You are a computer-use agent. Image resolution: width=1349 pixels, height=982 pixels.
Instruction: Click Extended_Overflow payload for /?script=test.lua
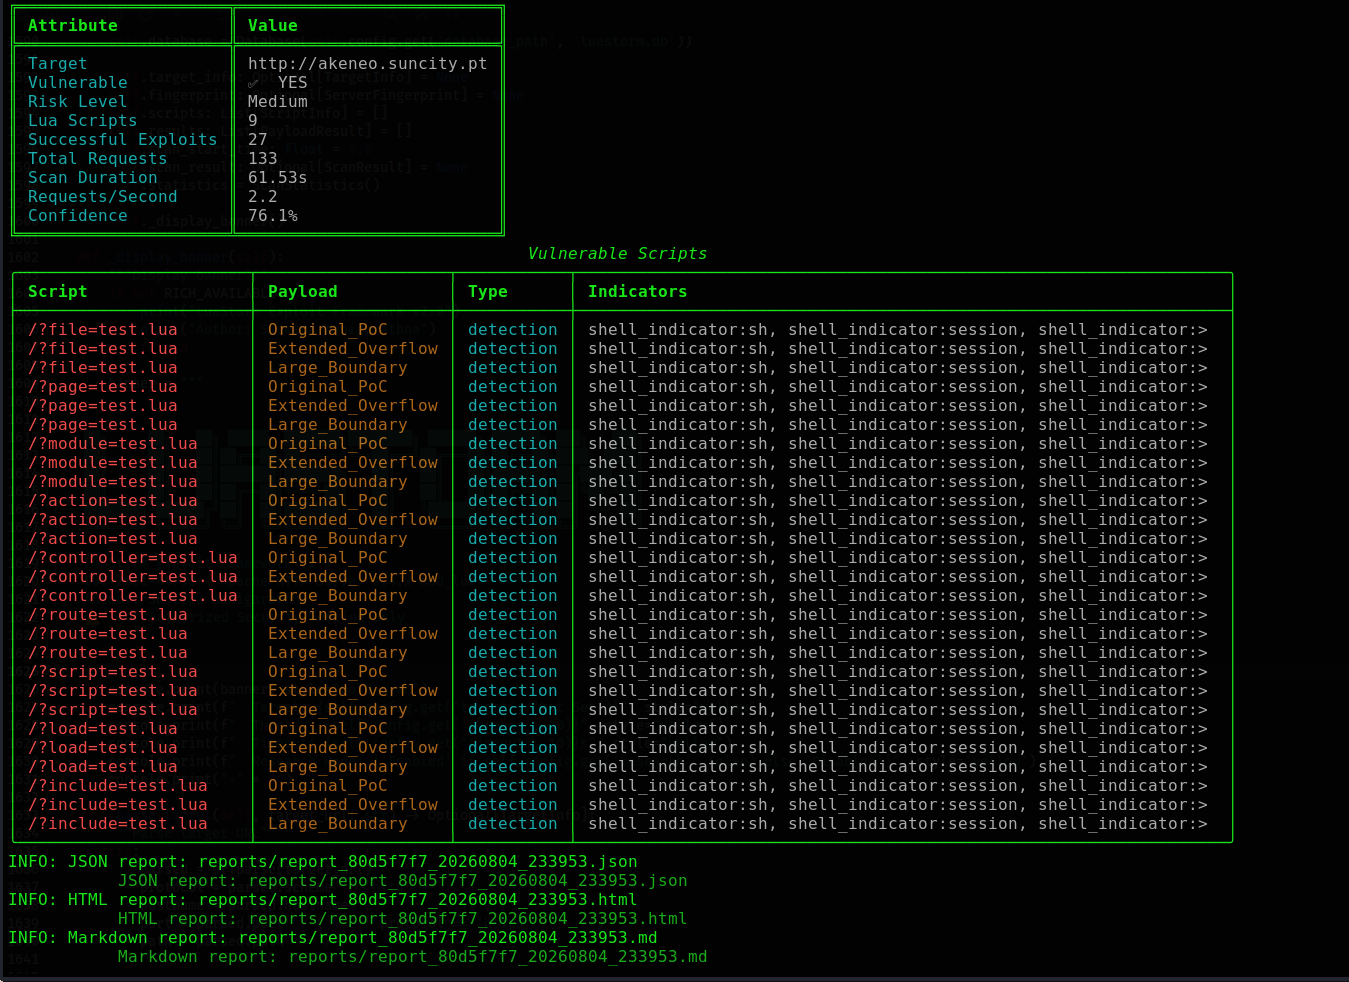352,690
